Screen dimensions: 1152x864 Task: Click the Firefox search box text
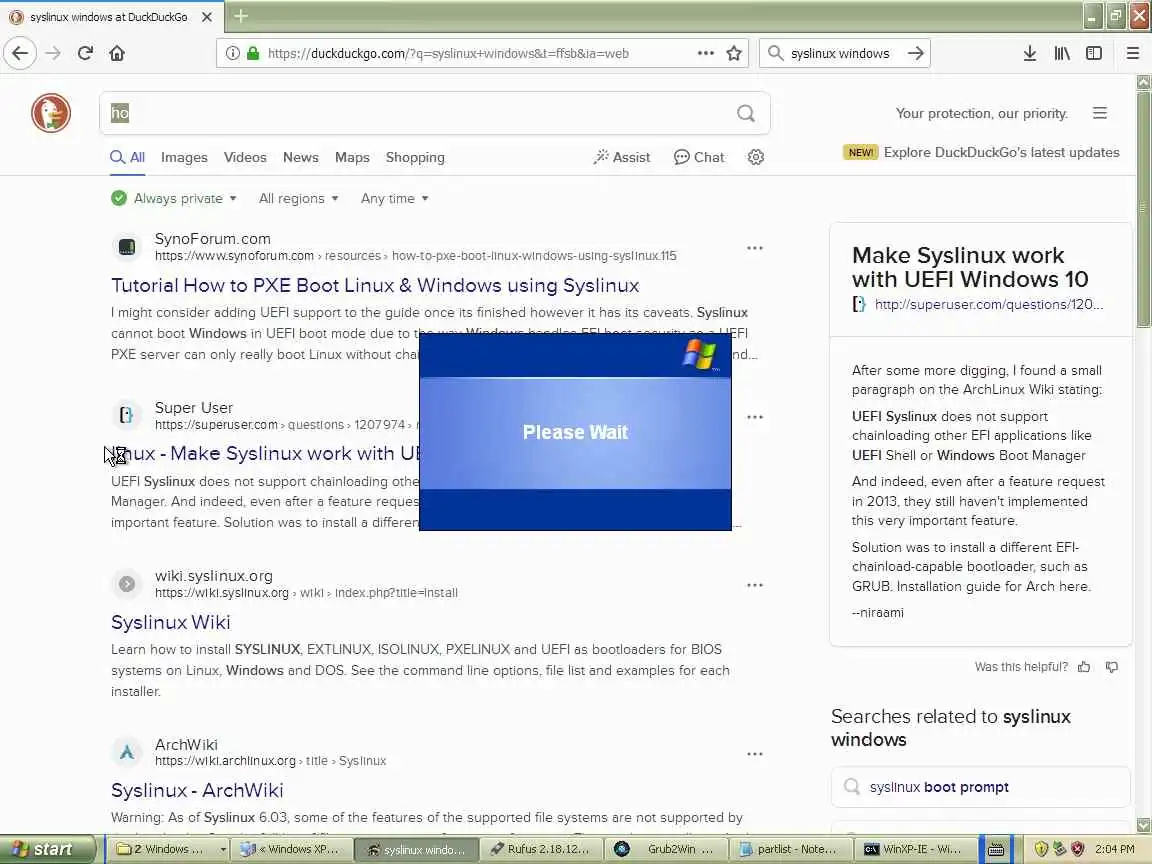click(840, 53)
